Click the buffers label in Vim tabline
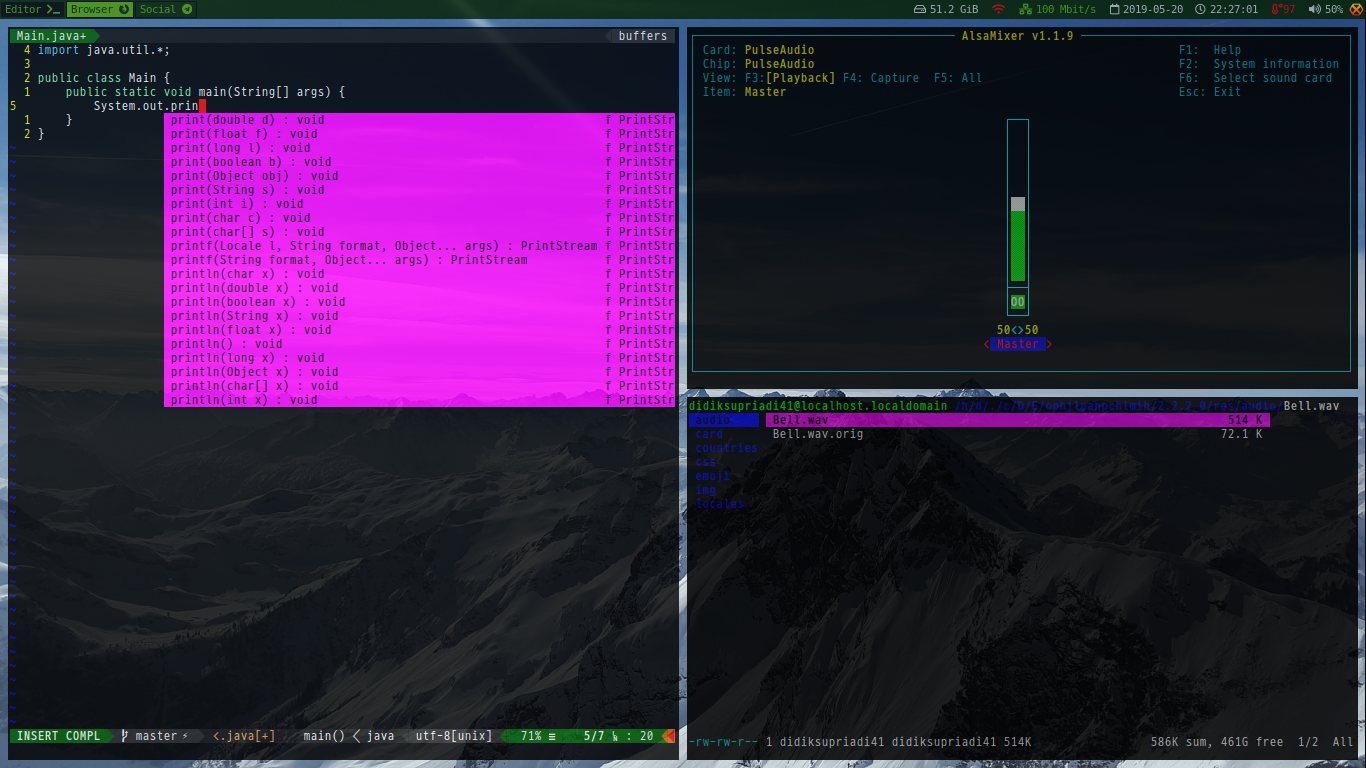1366x768 pixels. pyautogui.click(x=642, y=36)
